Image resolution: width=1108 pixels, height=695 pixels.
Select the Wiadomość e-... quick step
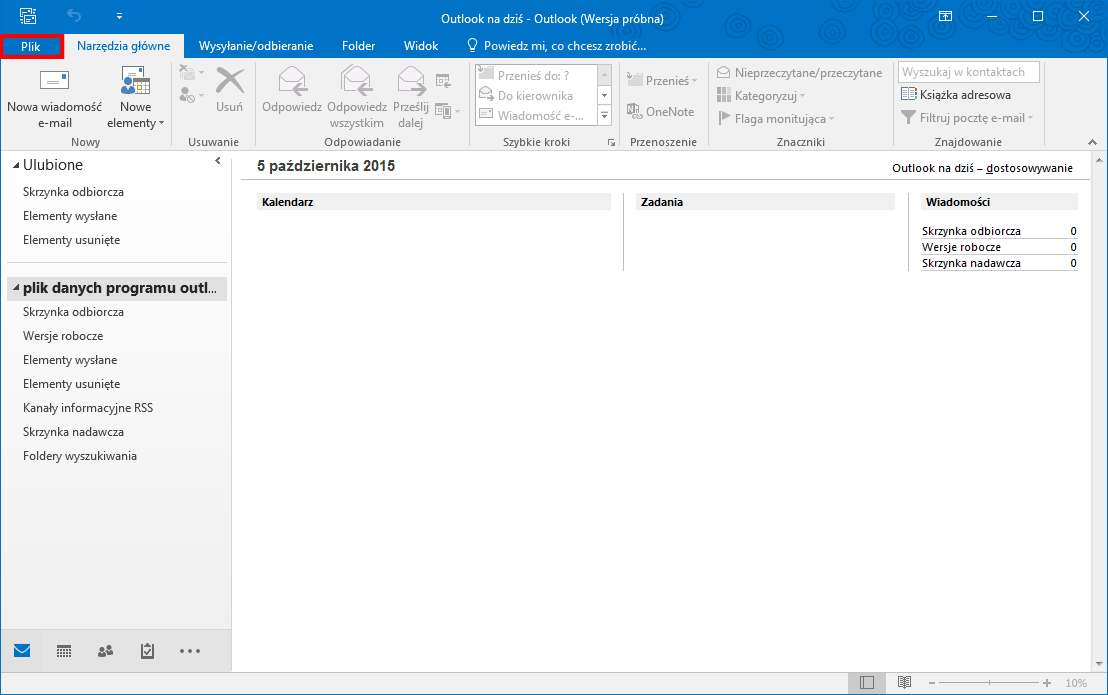tap(536, 115)
